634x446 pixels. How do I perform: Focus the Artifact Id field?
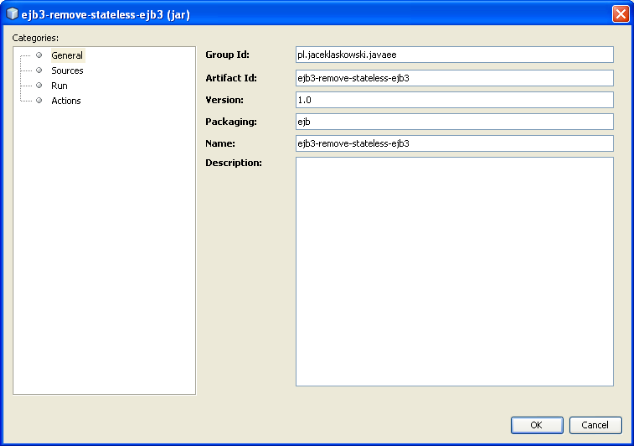454,78
